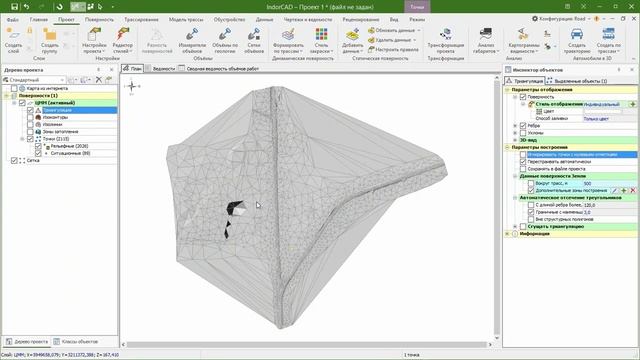
Task: Uncheck the Сетка layer checkbox
Action: [x=14, y=161]
